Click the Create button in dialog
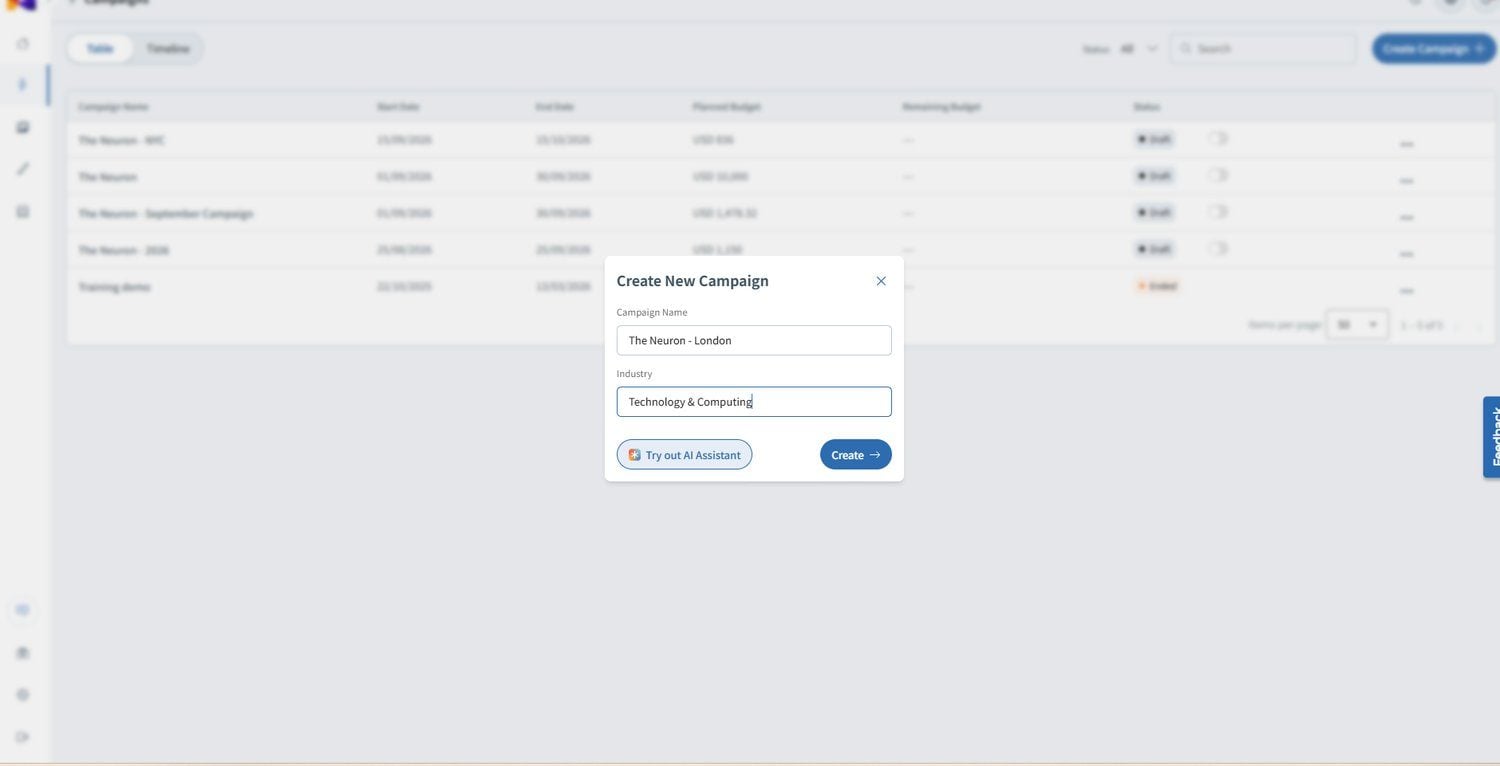 856,455
